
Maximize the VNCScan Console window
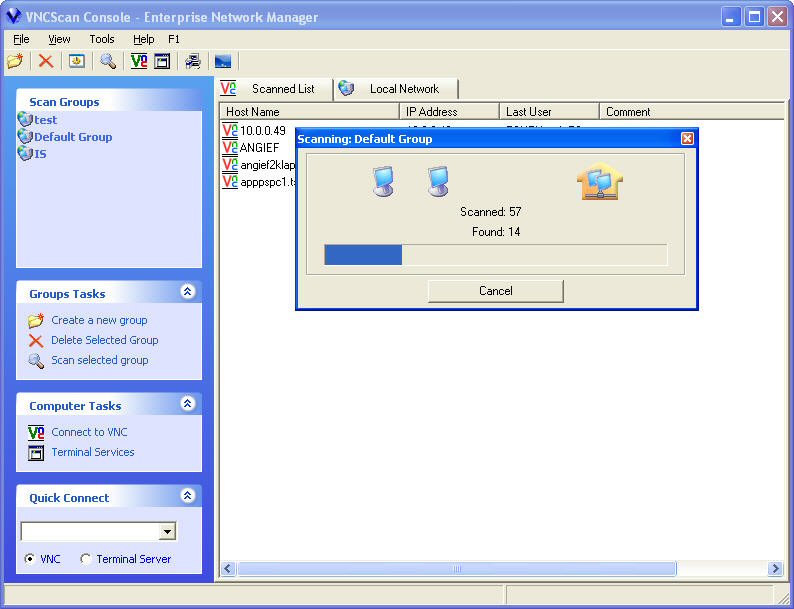(x=754, y=17)
